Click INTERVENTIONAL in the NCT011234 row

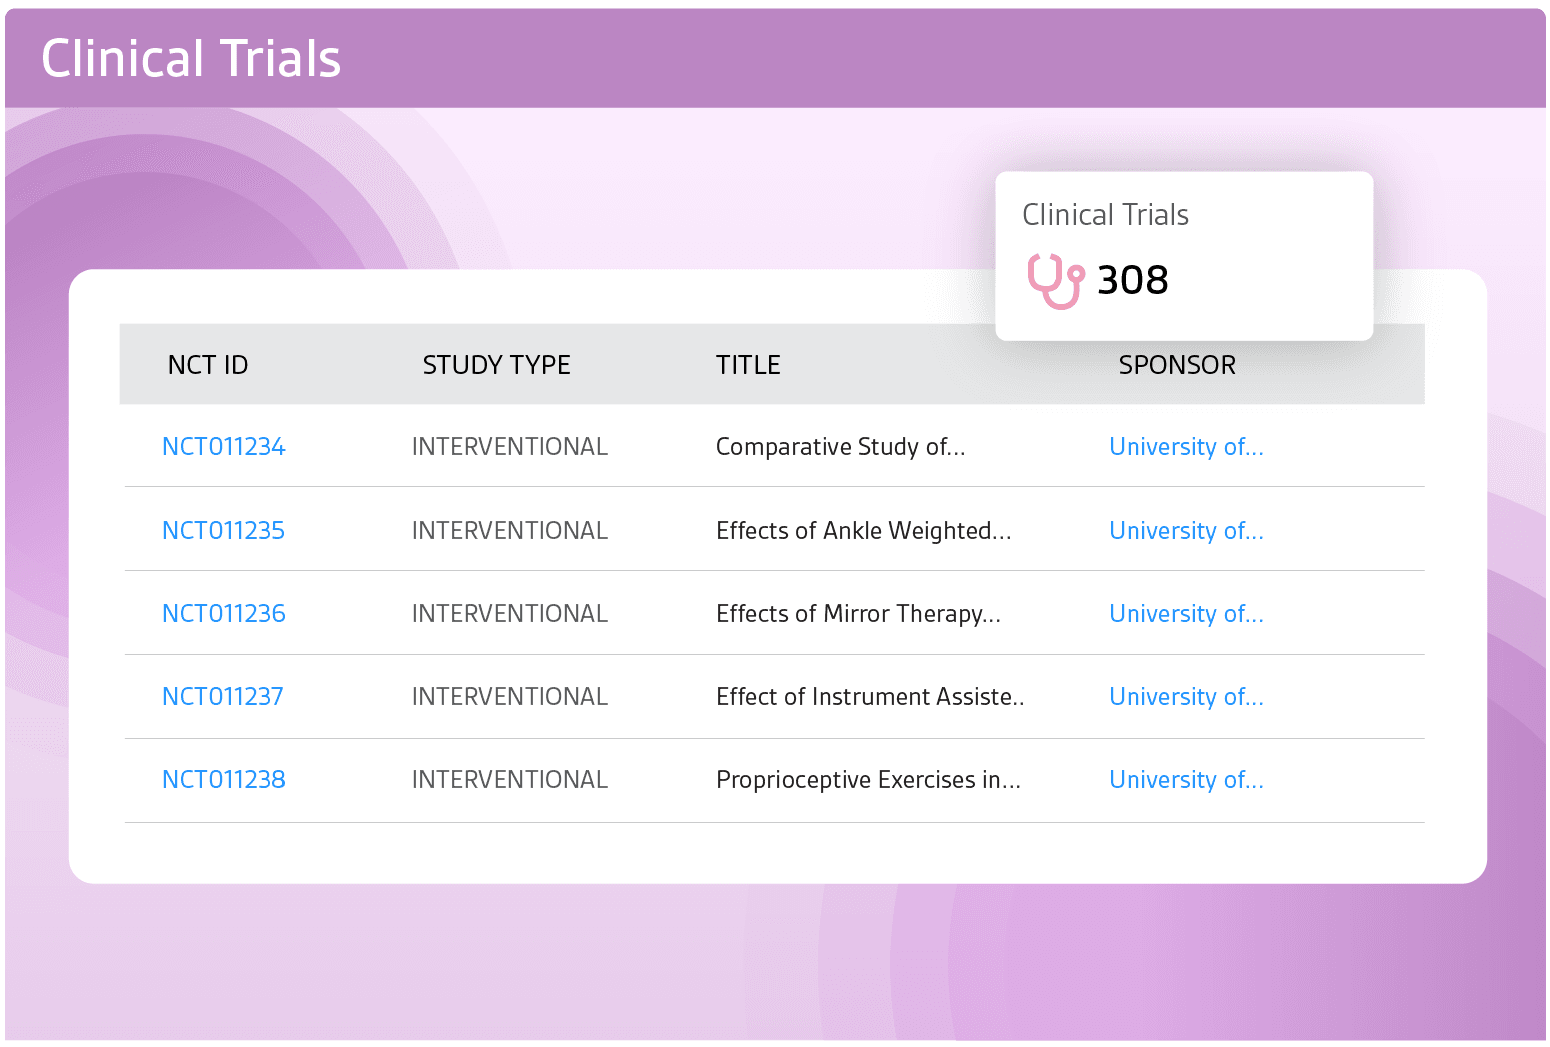tap(510, 447)
